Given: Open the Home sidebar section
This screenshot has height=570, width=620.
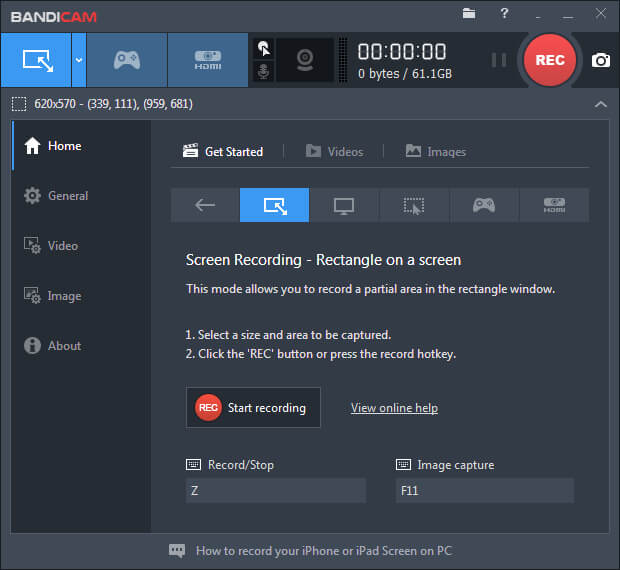Looking at the screenshot, I should [x=81, y=146].
